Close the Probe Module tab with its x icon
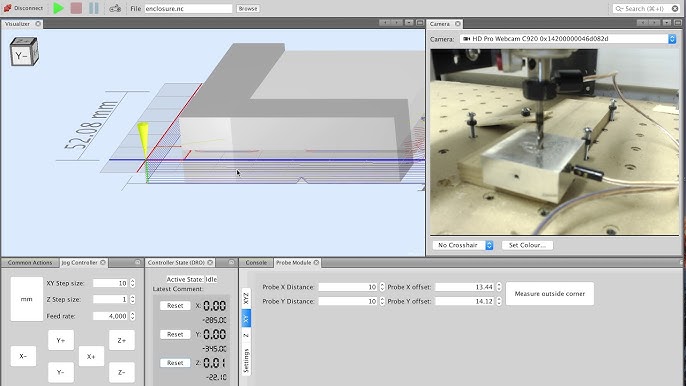This screenshot has height=386, width=686. tap(316, 263)
